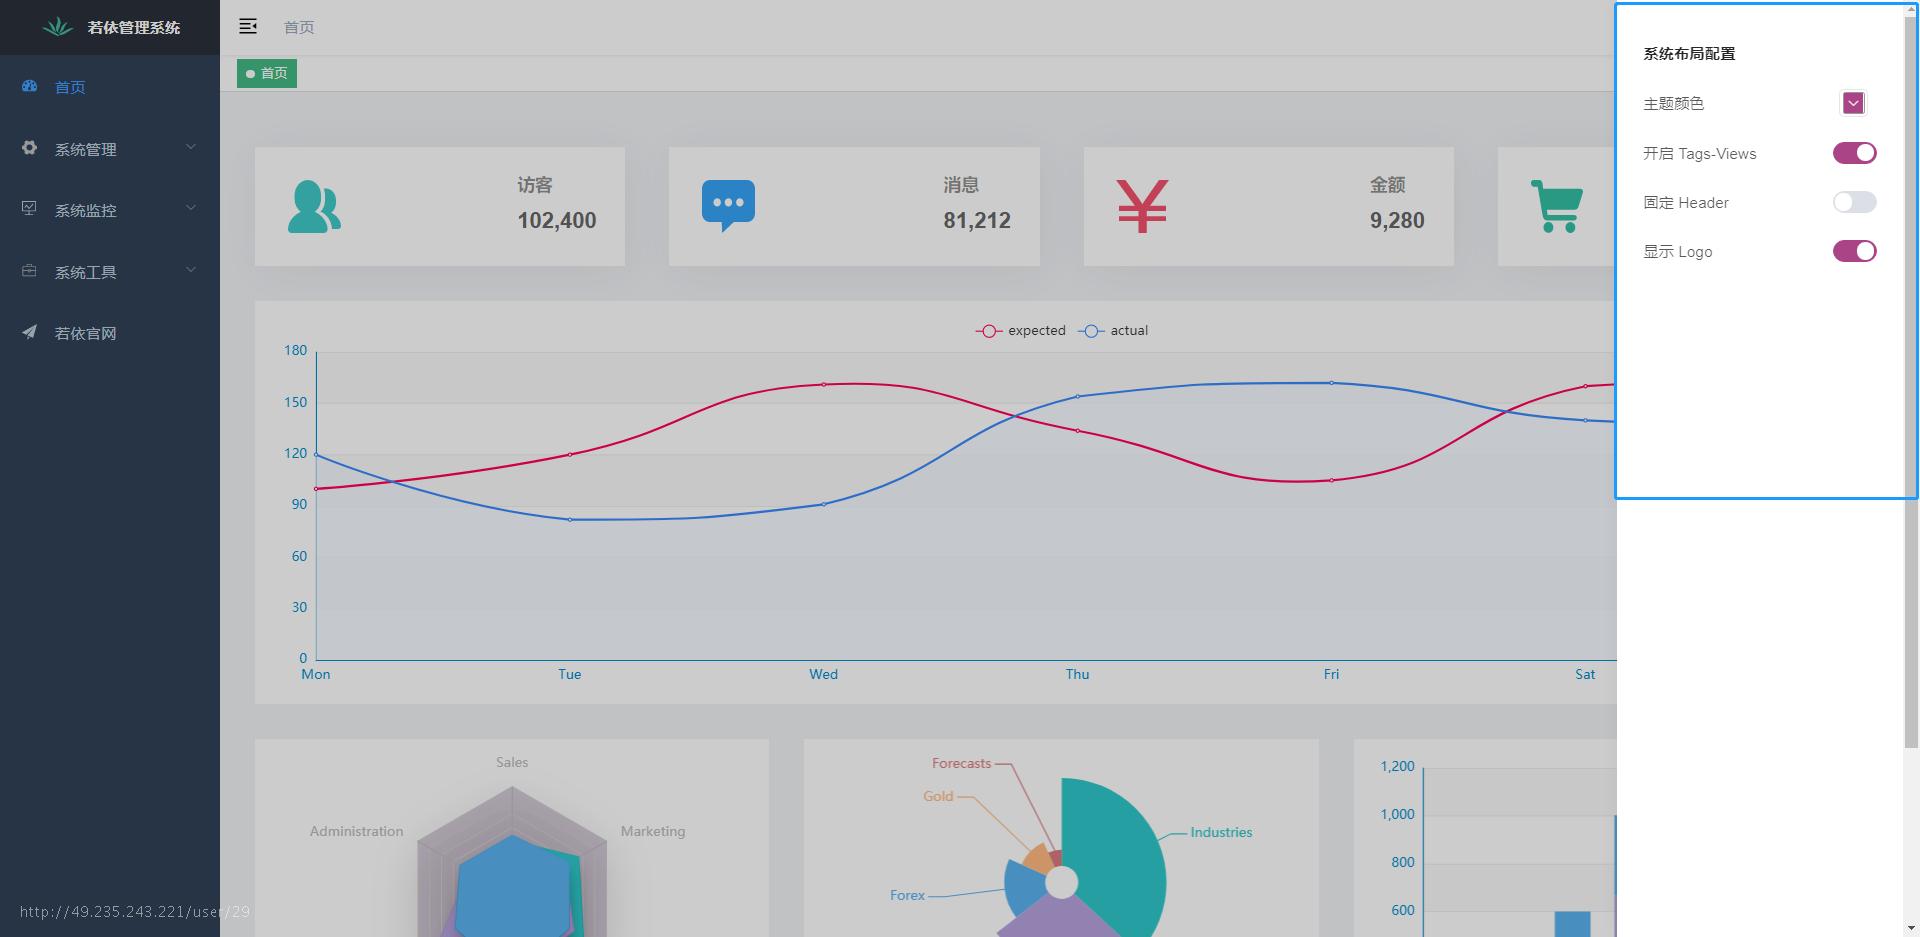Open the 系统管理 sidebar menu
The height and width of the screenshot is (937, 1920).
tap(110, 148)
